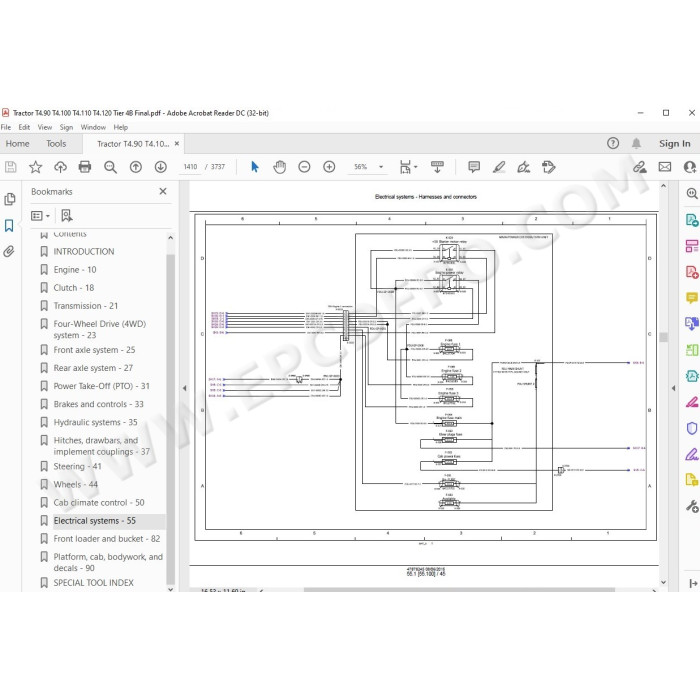The height and width of the screenshot is (700, 700).
Task: Click the stamp tool icon
Action: pyautogui.click(x=549, y=167)
